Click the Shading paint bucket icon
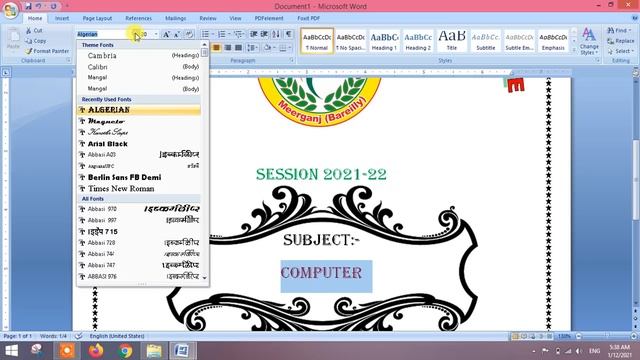Image resolution: width=640 pixels, height=360 pixels. click(x=267, y=48)
